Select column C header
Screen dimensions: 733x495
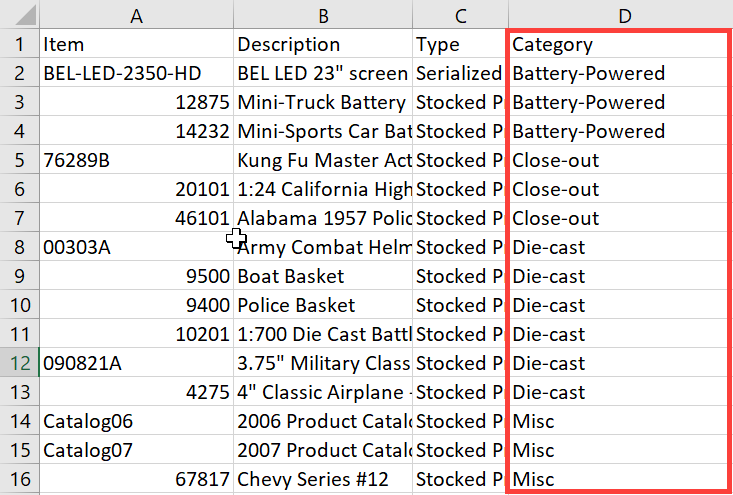[459, 15]
